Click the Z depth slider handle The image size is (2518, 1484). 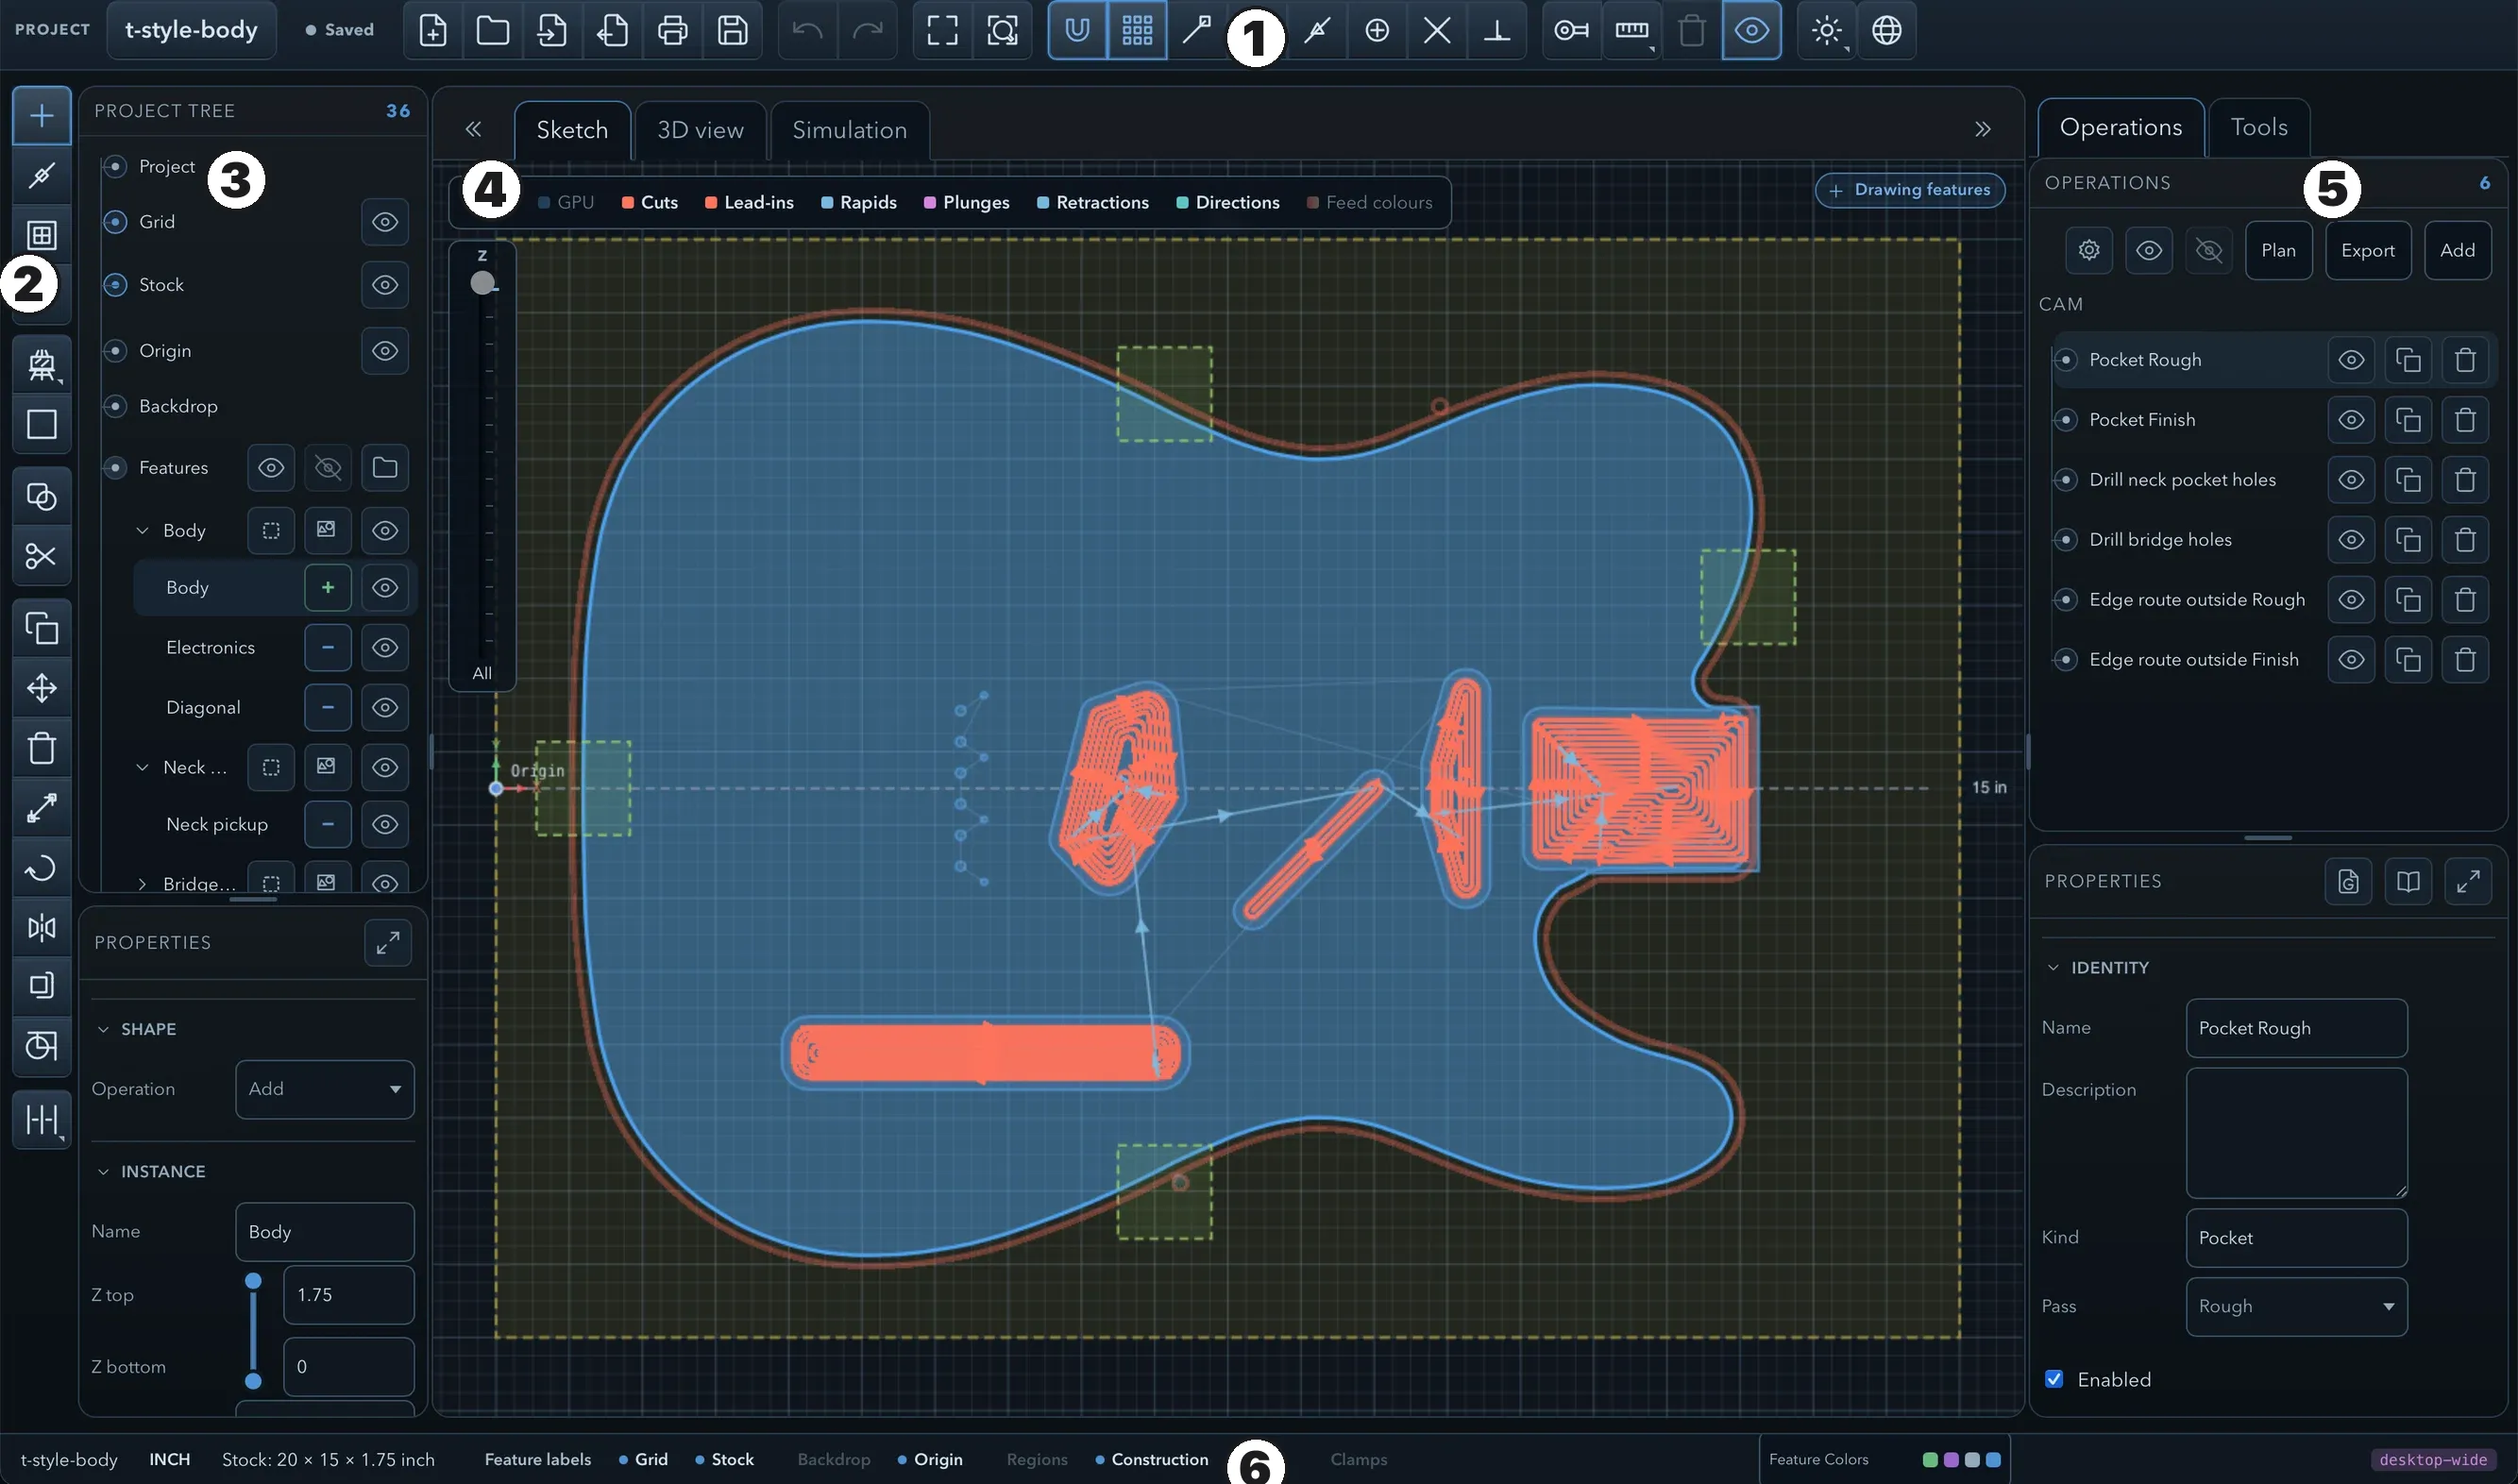coord(482,283)
